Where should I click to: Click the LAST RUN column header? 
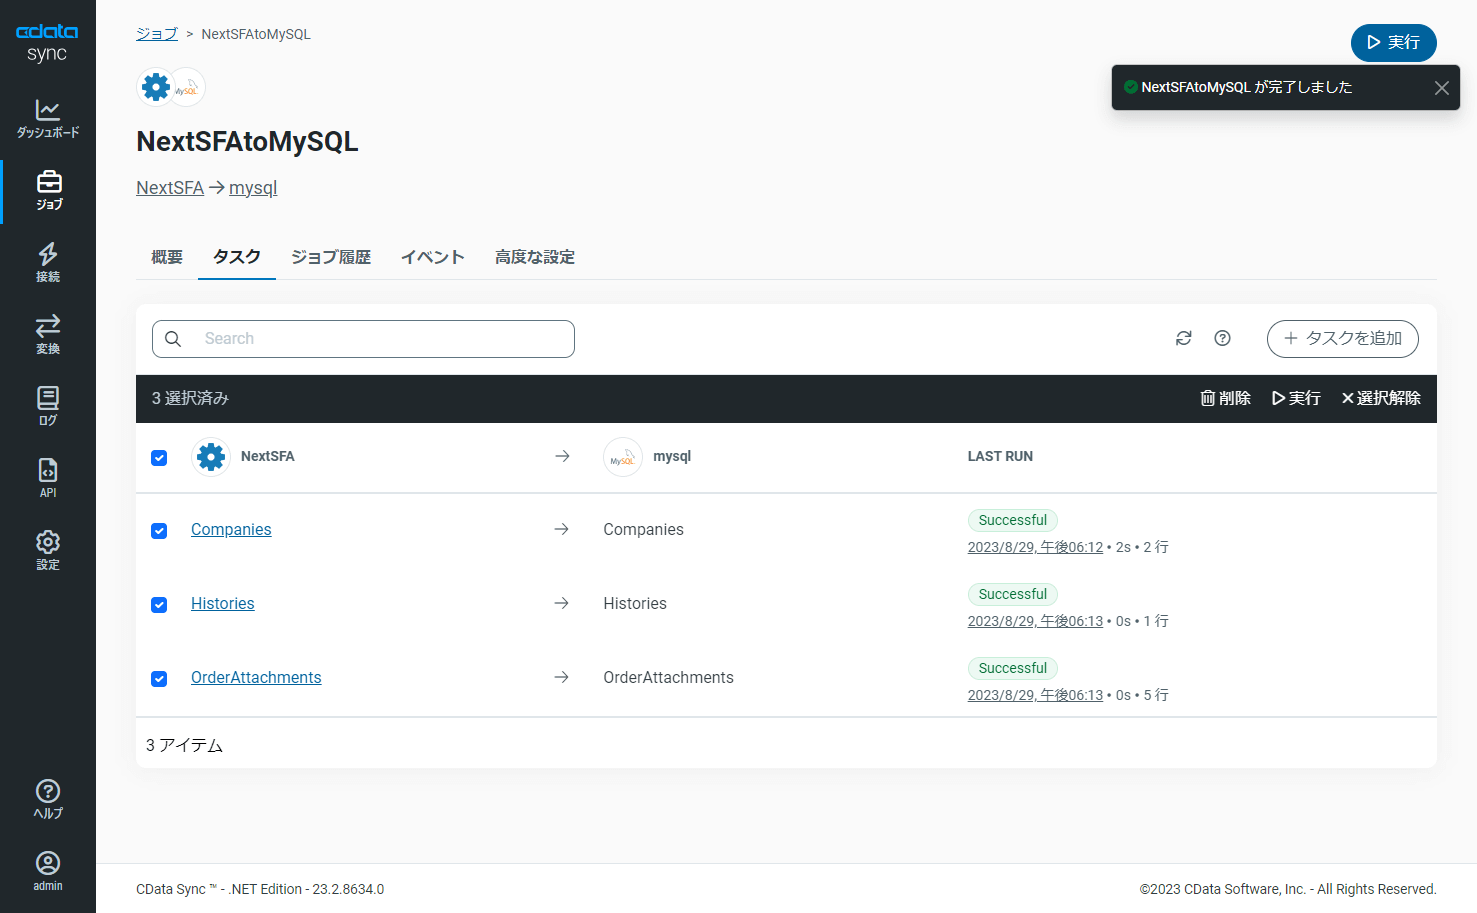click(x=1000, y=456)
